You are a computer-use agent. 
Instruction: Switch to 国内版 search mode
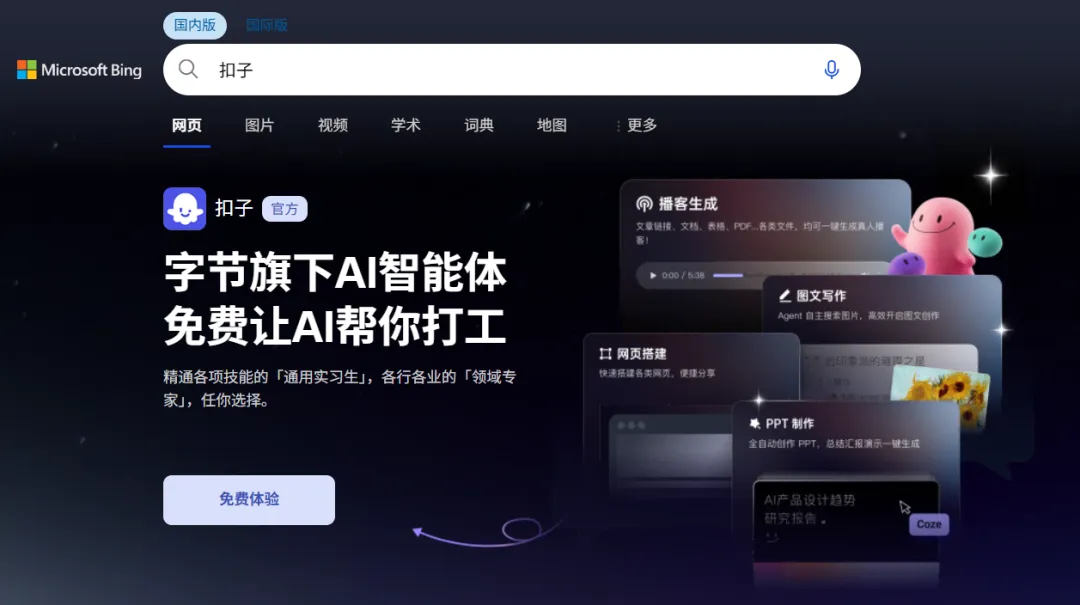(x=195, y=25)
